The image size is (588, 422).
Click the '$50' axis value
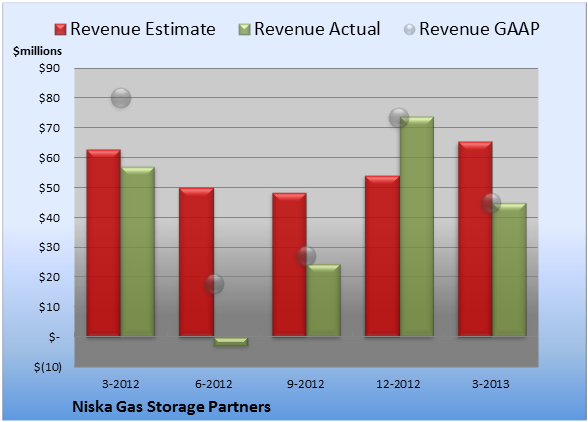pos(49,188)
